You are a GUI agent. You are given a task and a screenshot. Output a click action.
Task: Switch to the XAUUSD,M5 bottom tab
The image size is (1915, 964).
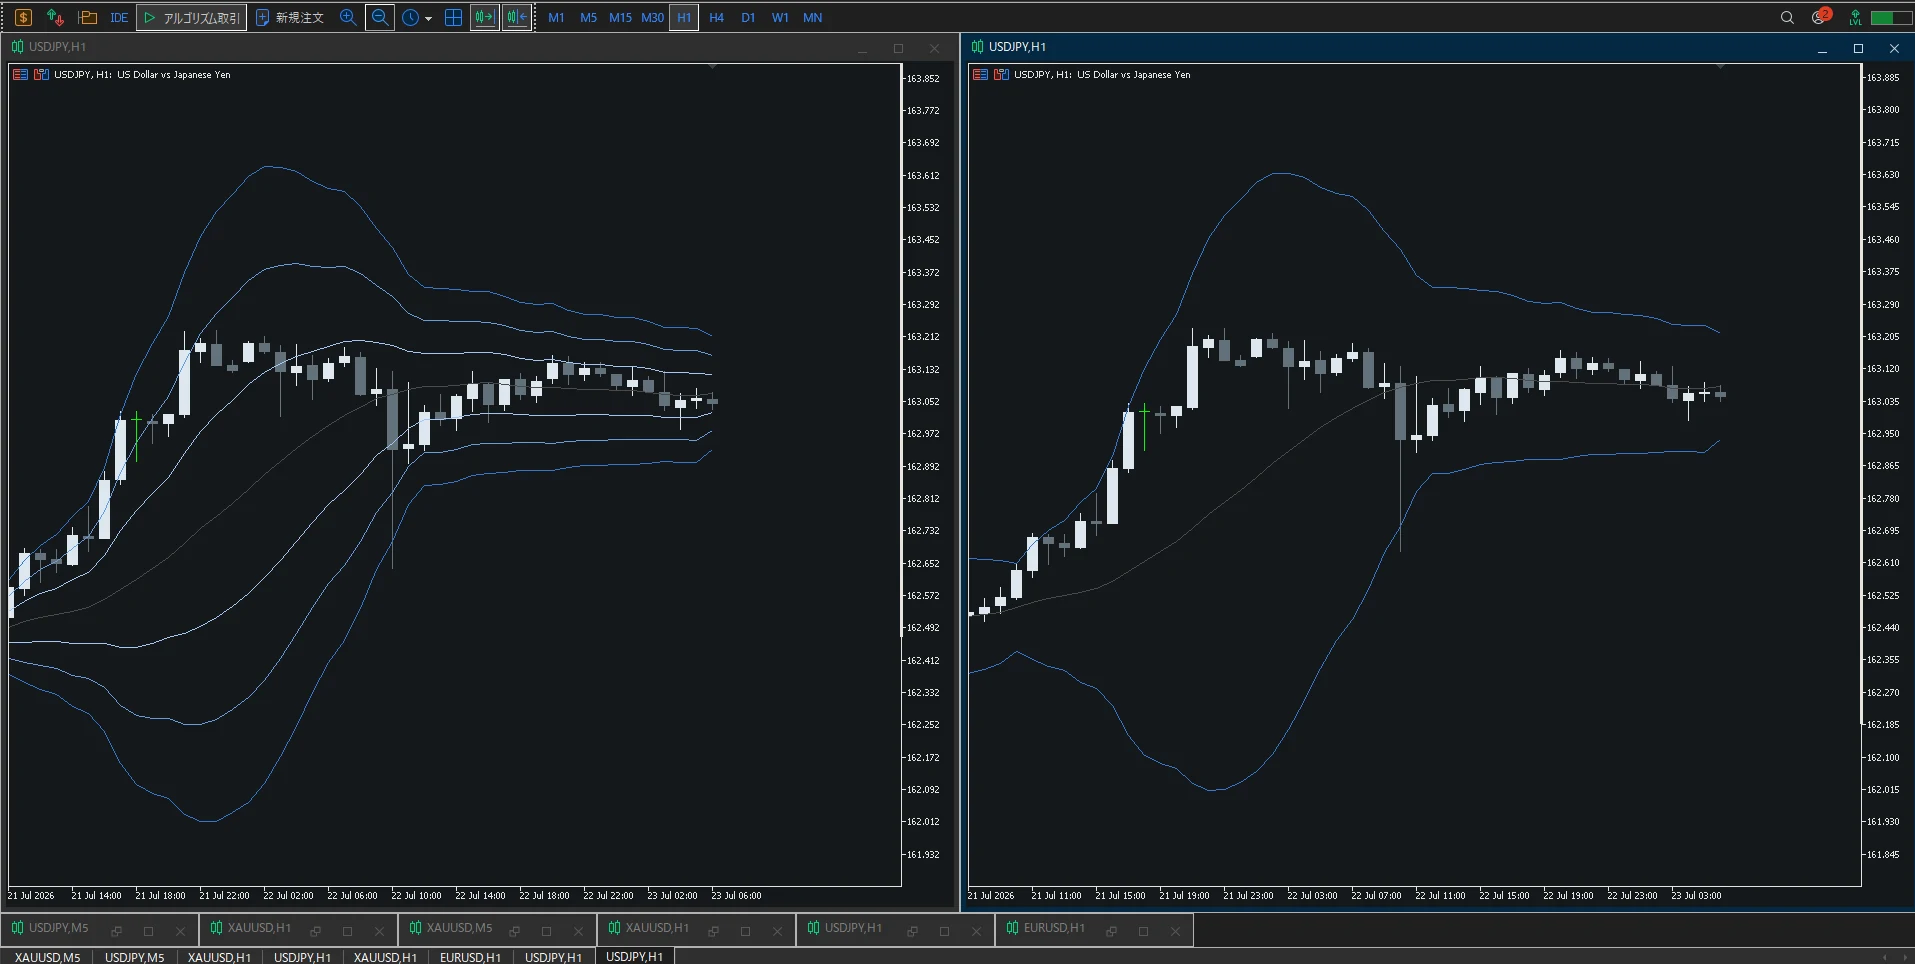[47, 957]
